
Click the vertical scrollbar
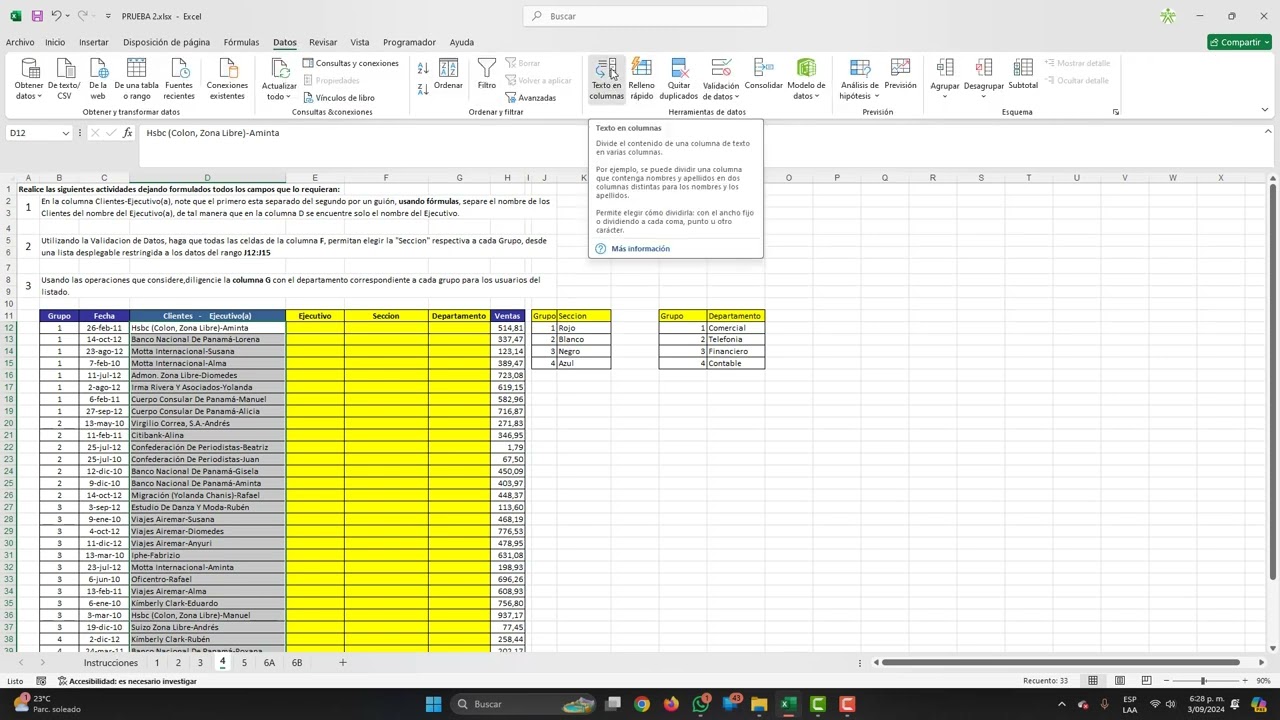pyautogui.click(x=1272, y=380)
